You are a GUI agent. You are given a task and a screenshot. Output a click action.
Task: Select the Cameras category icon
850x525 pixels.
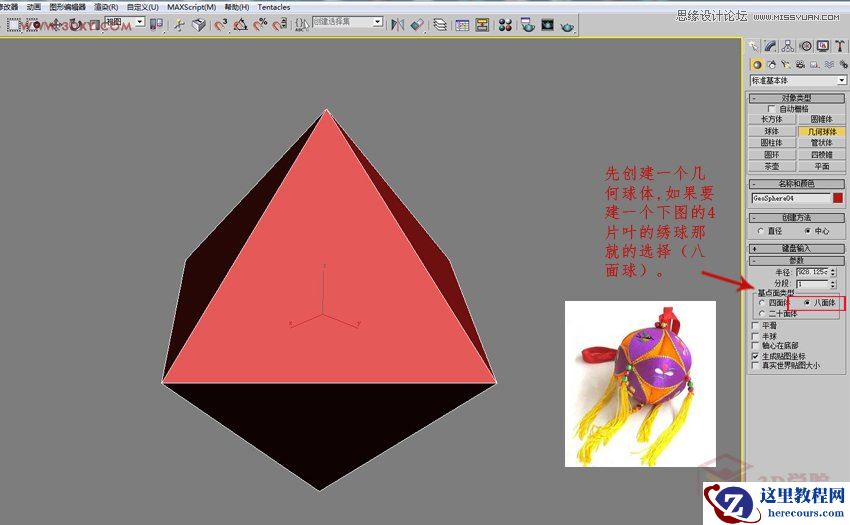(800, 65)
